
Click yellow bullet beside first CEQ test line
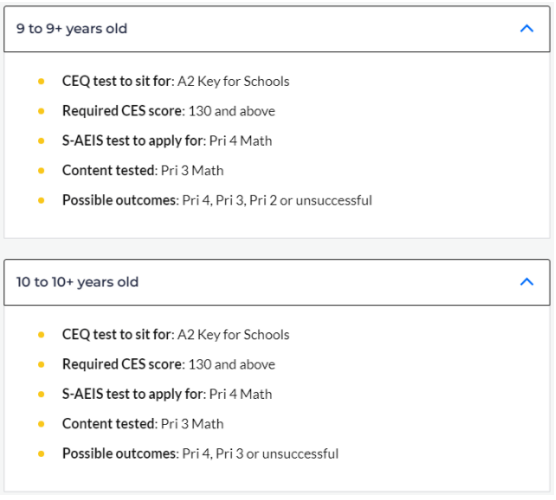[41, 82]
